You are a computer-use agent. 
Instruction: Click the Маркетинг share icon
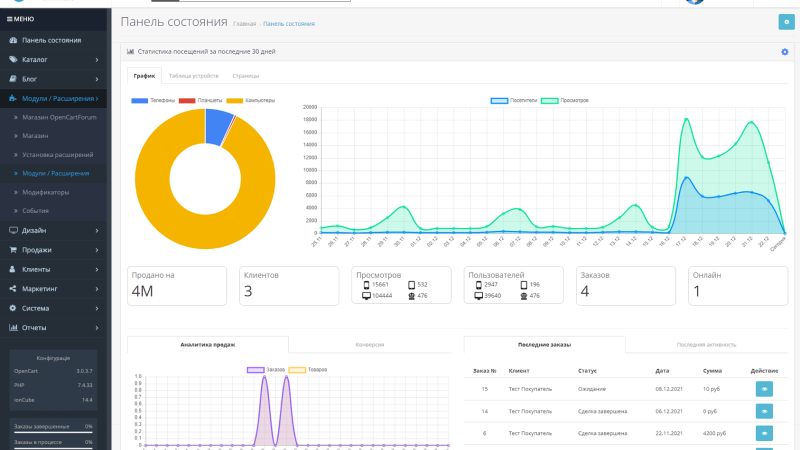tap(13, 289)
